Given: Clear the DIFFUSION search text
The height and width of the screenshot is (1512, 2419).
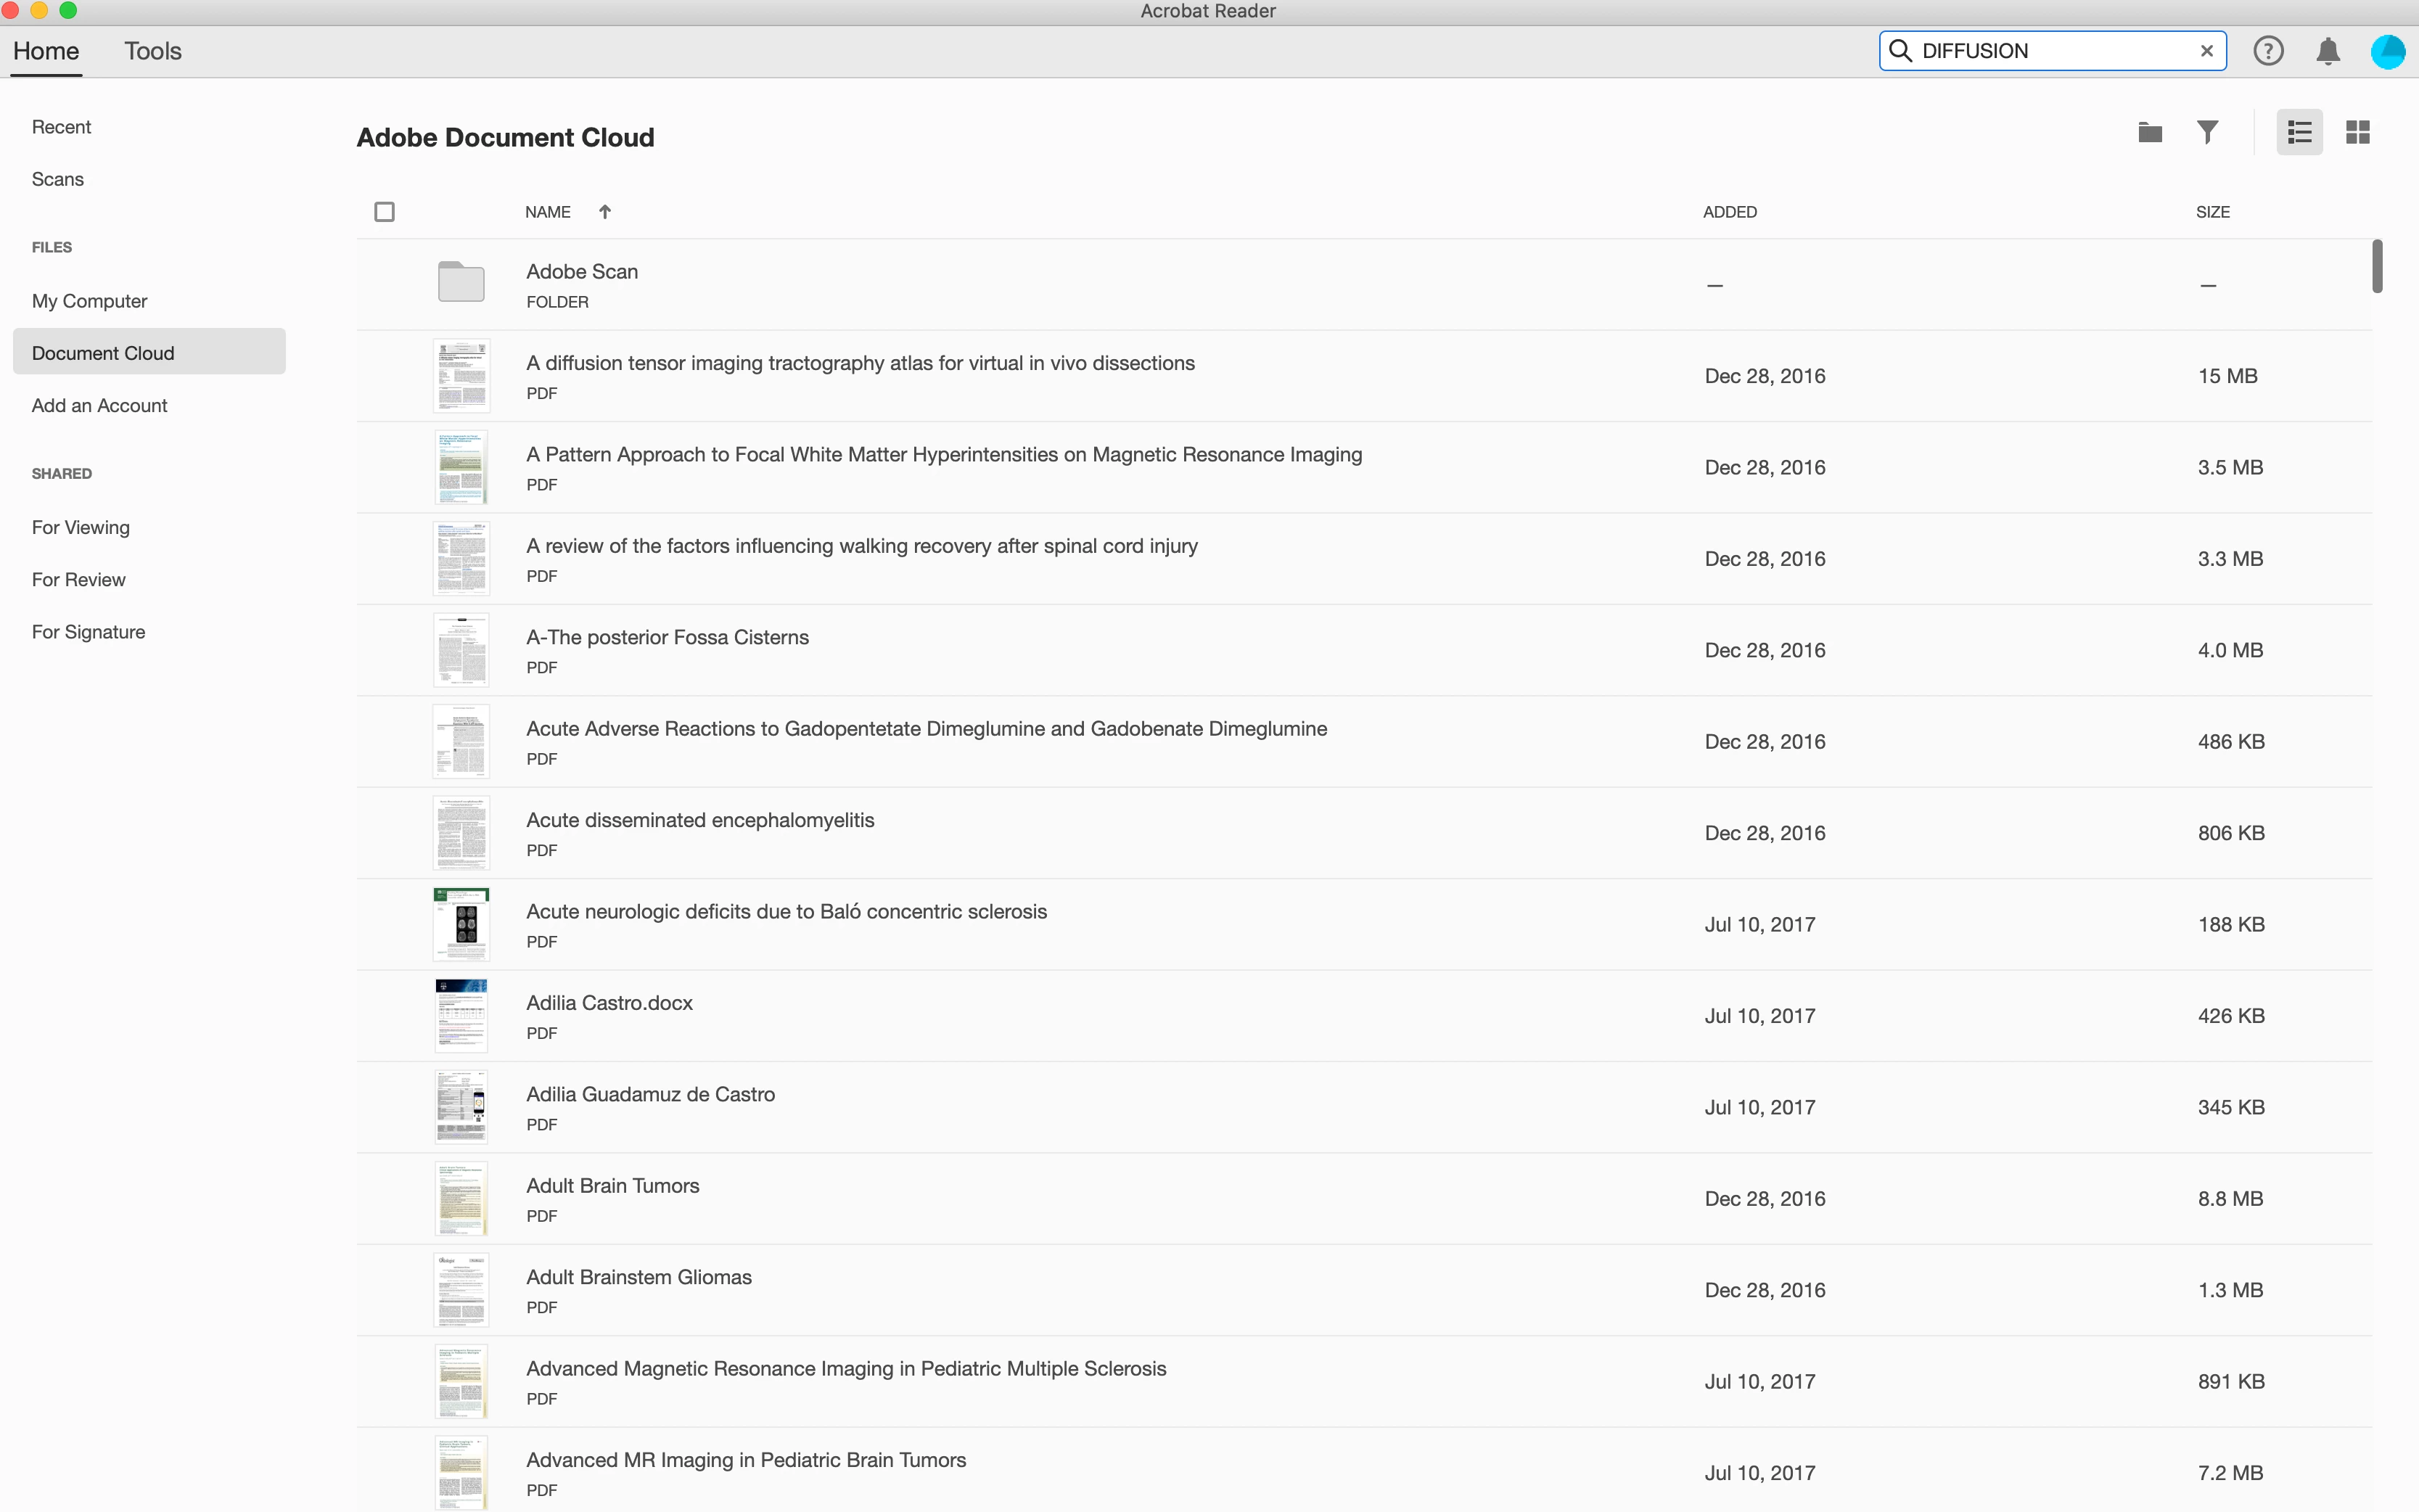Looking at the screenshot, I should 2206,51.
